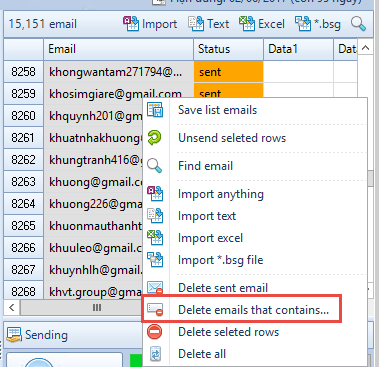
Task: Select row header 8266
Action: pos(23,248)
